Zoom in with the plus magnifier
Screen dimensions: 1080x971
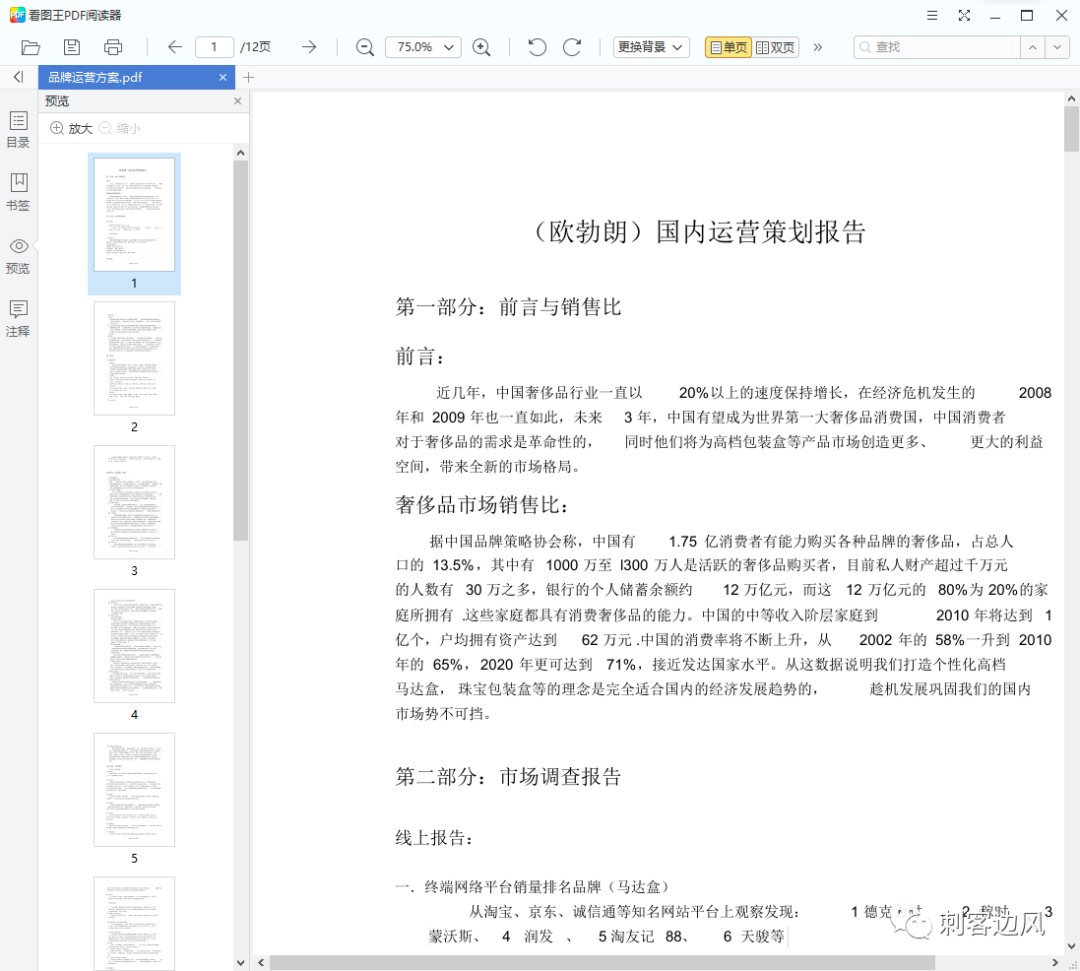[x=481, y=47]
